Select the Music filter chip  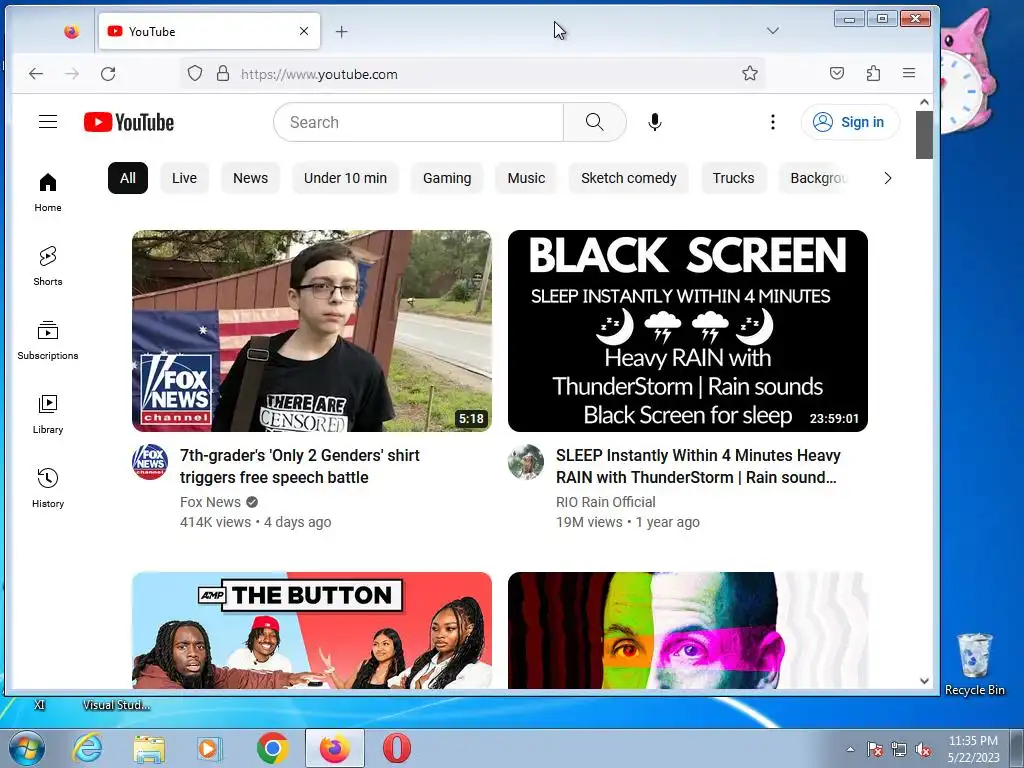click(x=526, y=178)
